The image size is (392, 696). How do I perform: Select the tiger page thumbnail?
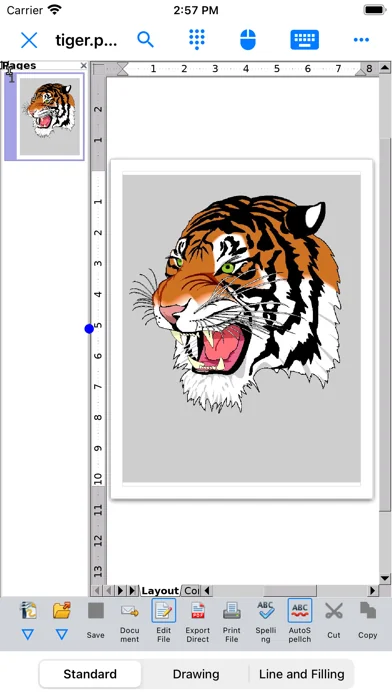[x=50, y=116]
